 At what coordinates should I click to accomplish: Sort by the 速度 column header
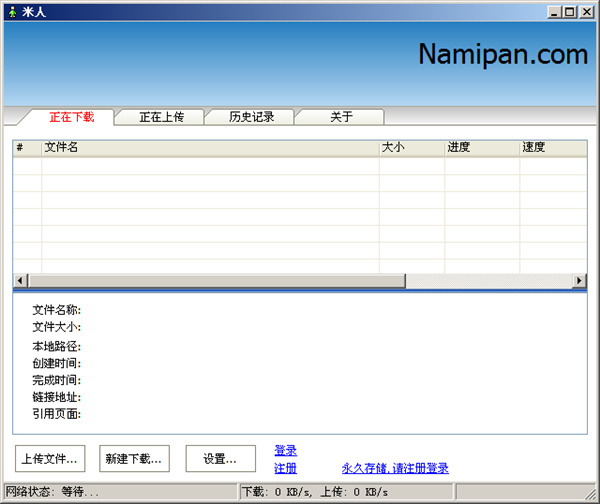click(553, 148)
